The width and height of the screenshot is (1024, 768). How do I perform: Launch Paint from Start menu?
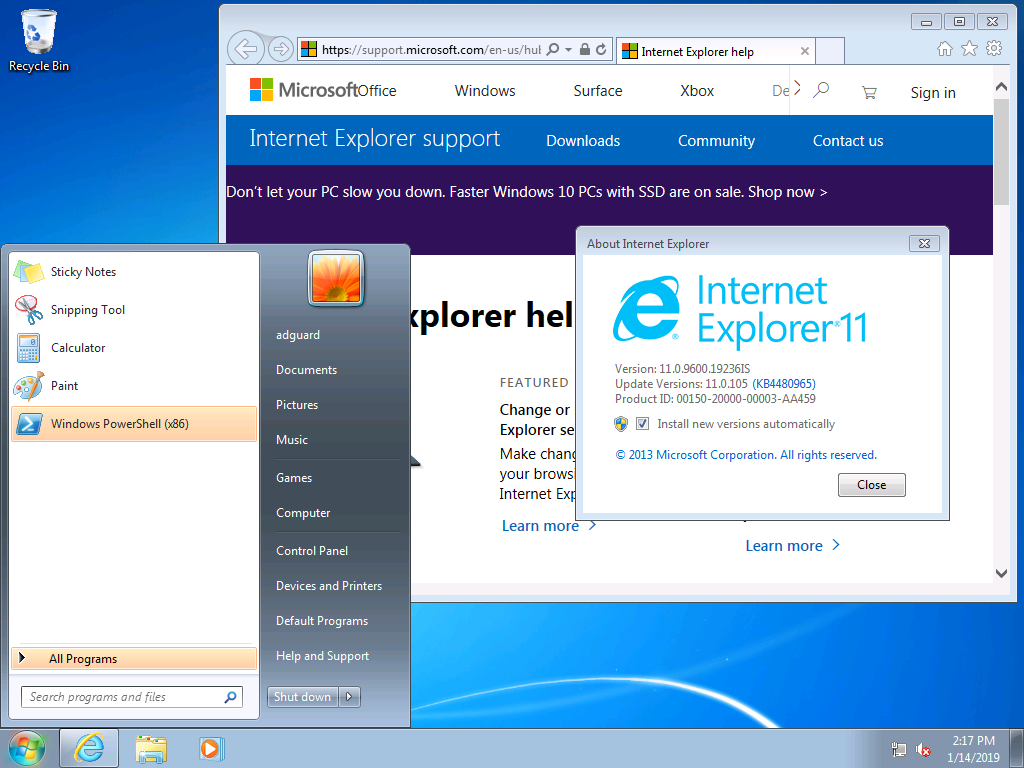pyautogui.click(x=134, y=385)
